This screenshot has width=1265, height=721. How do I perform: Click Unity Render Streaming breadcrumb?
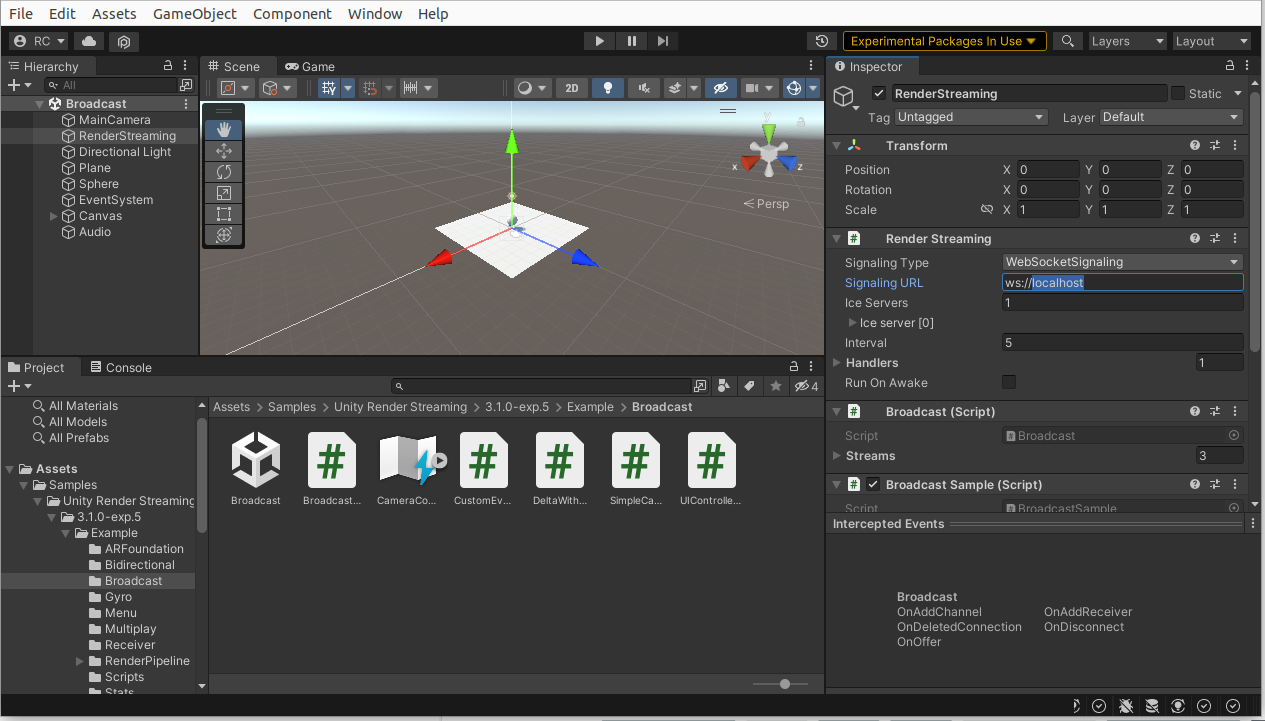point(400,407)
